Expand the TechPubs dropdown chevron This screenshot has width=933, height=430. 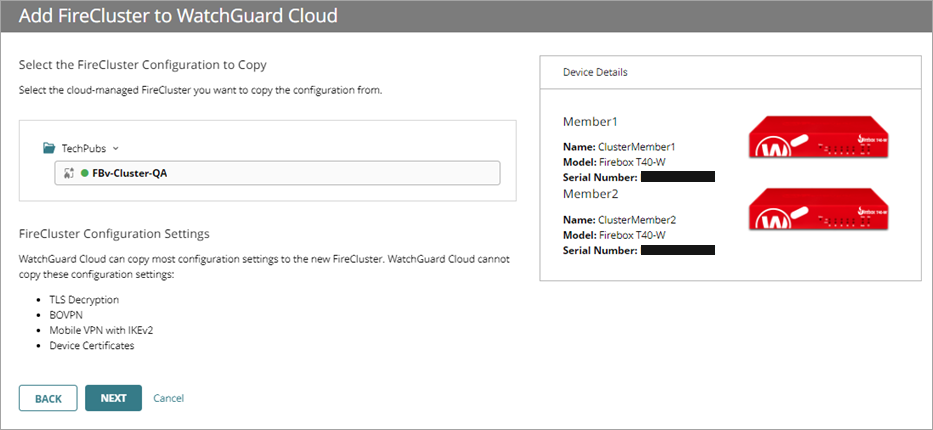116,148
